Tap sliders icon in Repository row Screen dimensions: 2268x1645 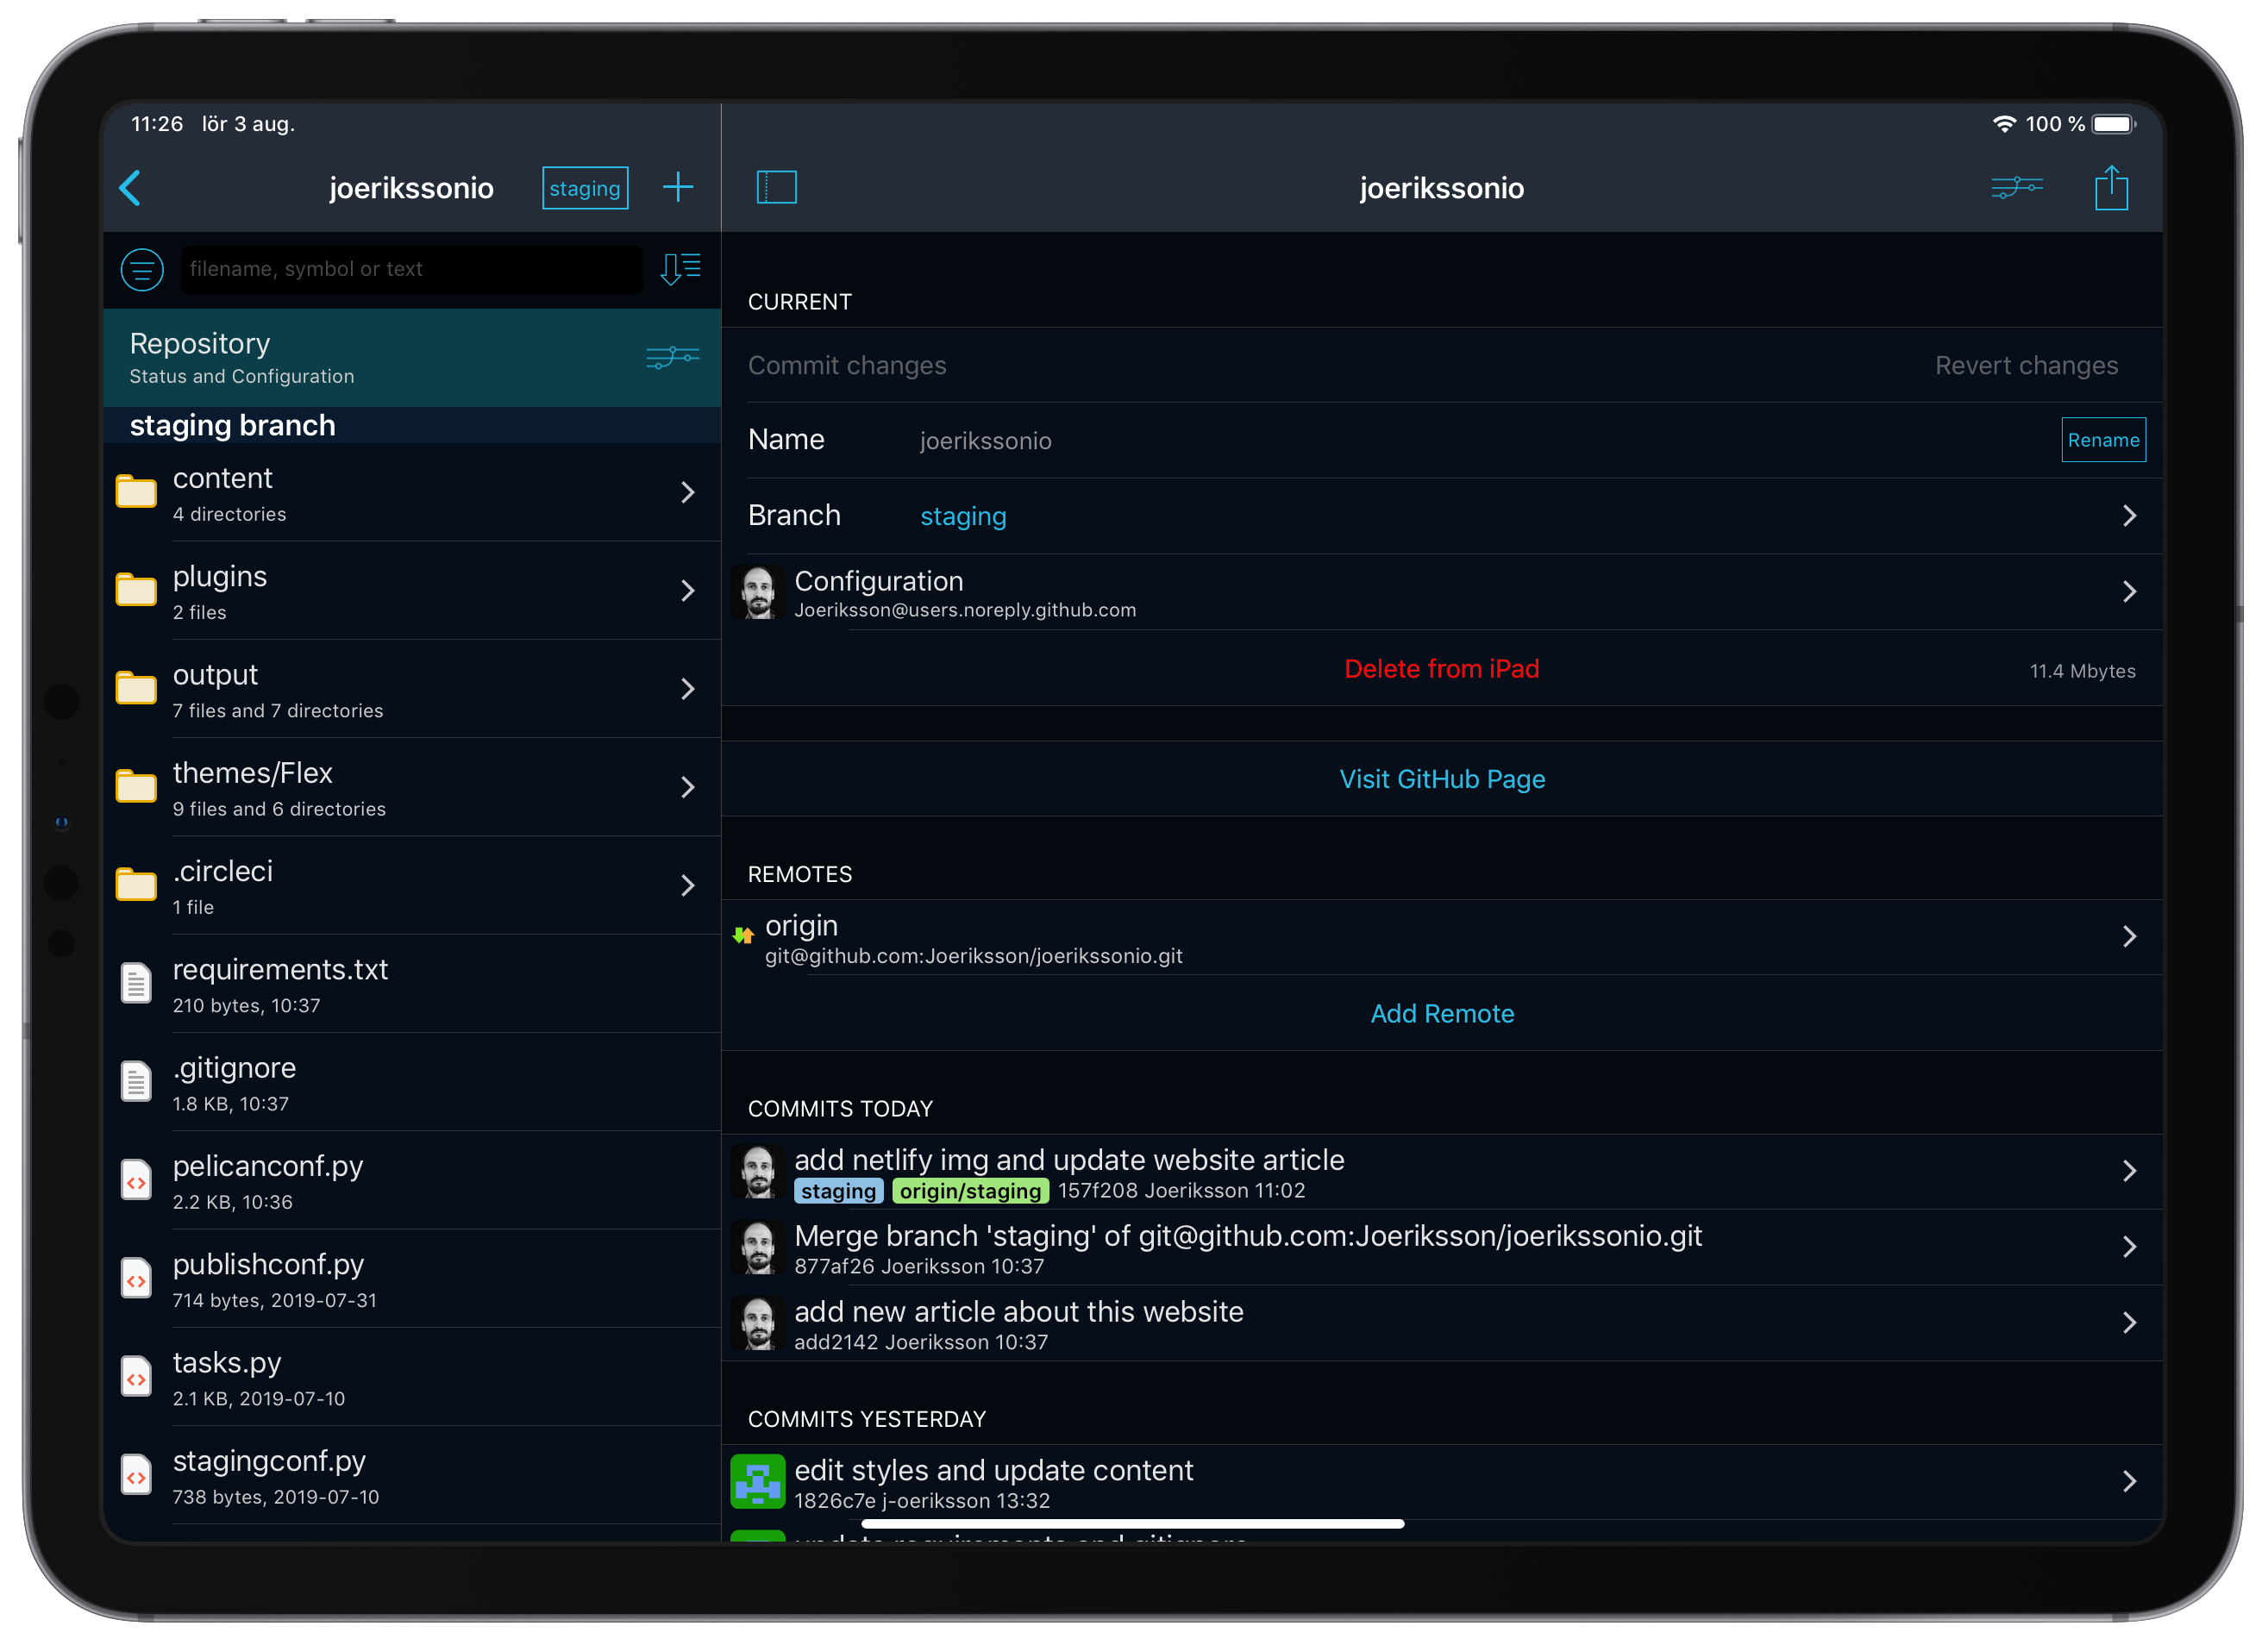click(x=672, y=357)
